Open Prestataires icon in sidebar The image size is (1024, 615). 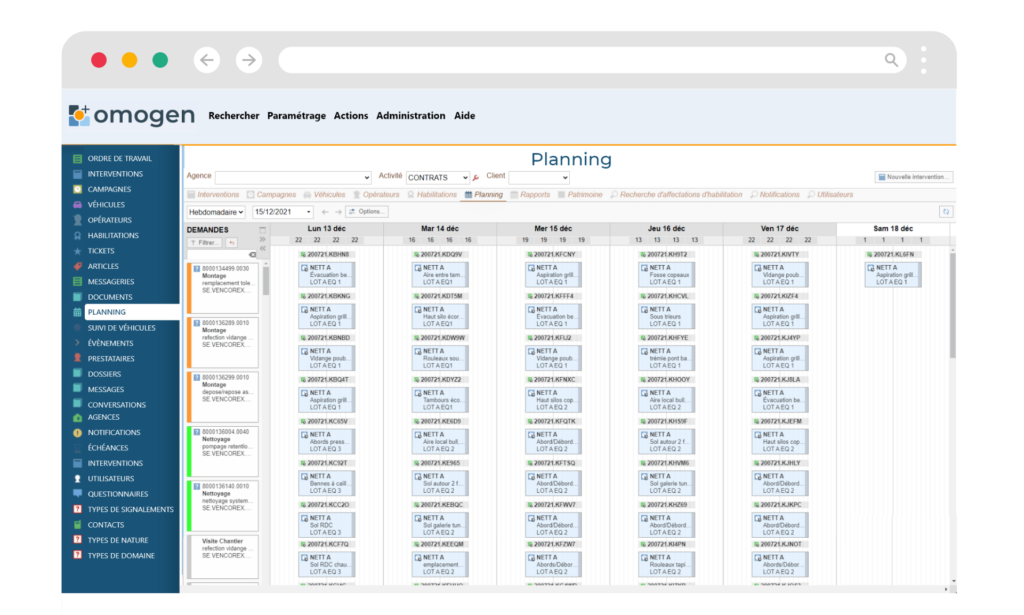click(77, 358)
